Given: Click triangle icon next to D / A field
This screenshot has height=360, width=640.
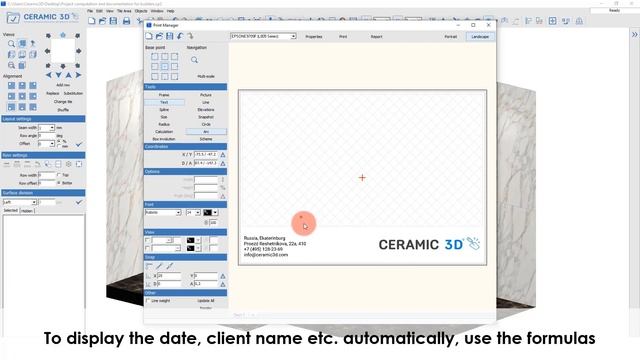Looking at the screenshot, I should [223, 163].
